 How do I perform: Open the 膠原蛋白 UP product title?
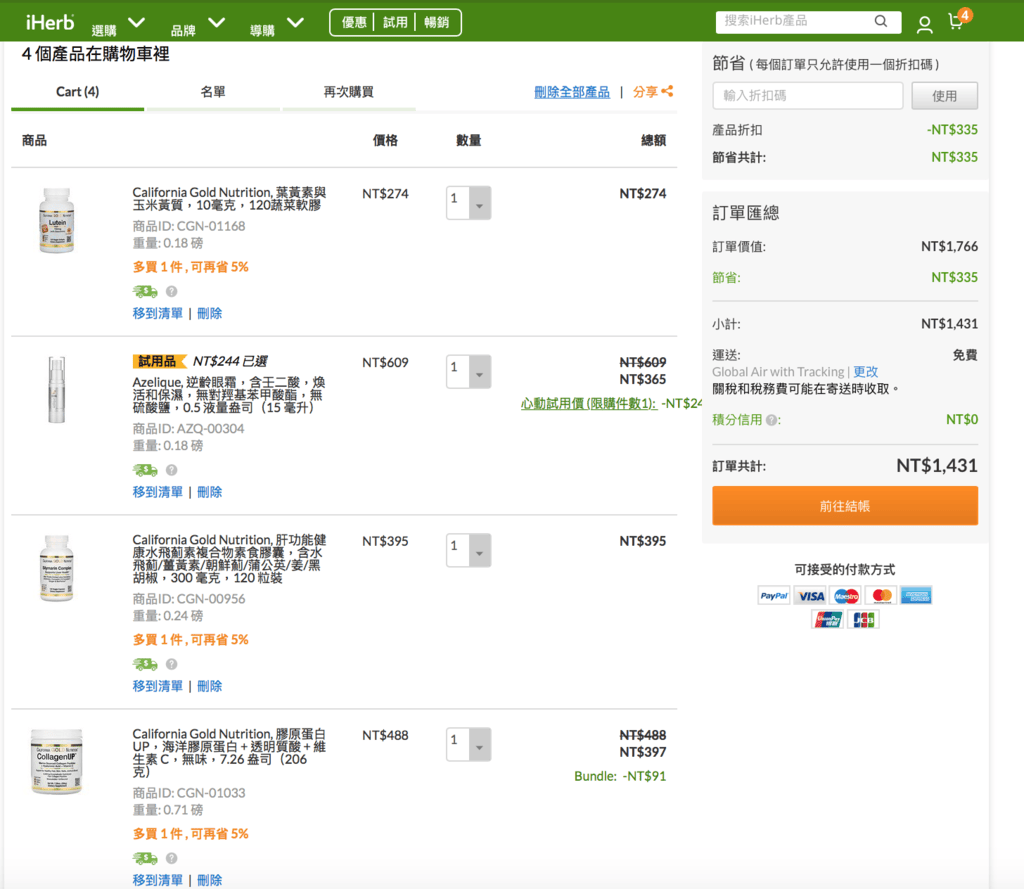(x=229, y=752)
